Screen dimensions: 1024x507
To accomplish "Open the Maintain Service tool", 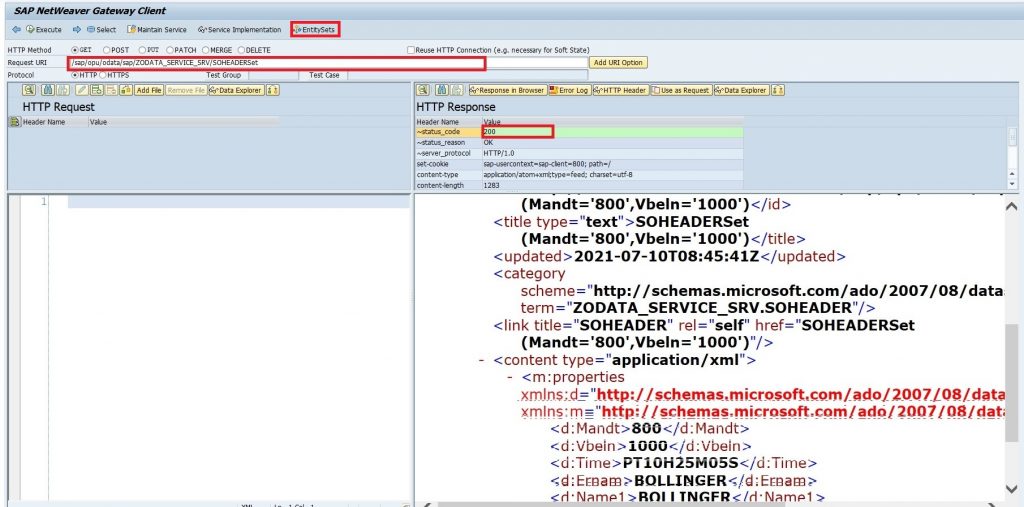I will [x=157, y=29].
